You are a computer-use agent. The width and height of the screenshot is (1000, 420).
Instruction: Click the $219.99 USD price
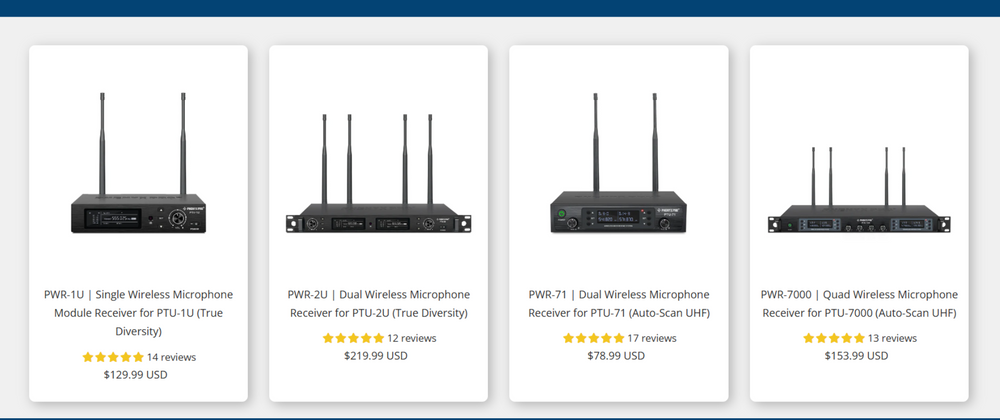pos(376,356)
